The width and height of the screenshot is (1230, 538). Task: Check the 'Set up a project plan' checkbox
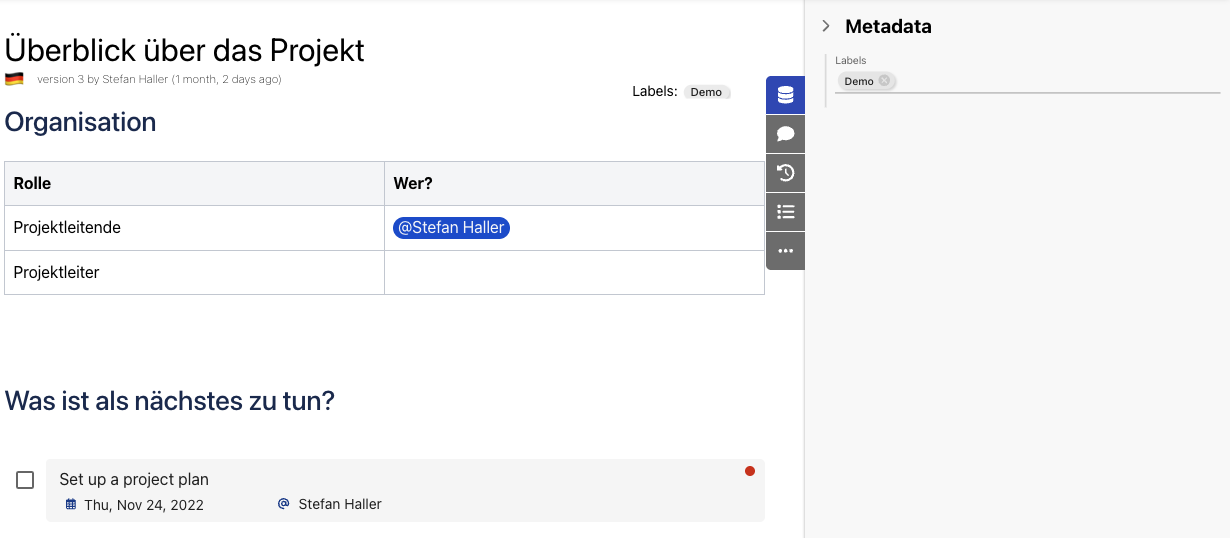click(25, 480)
